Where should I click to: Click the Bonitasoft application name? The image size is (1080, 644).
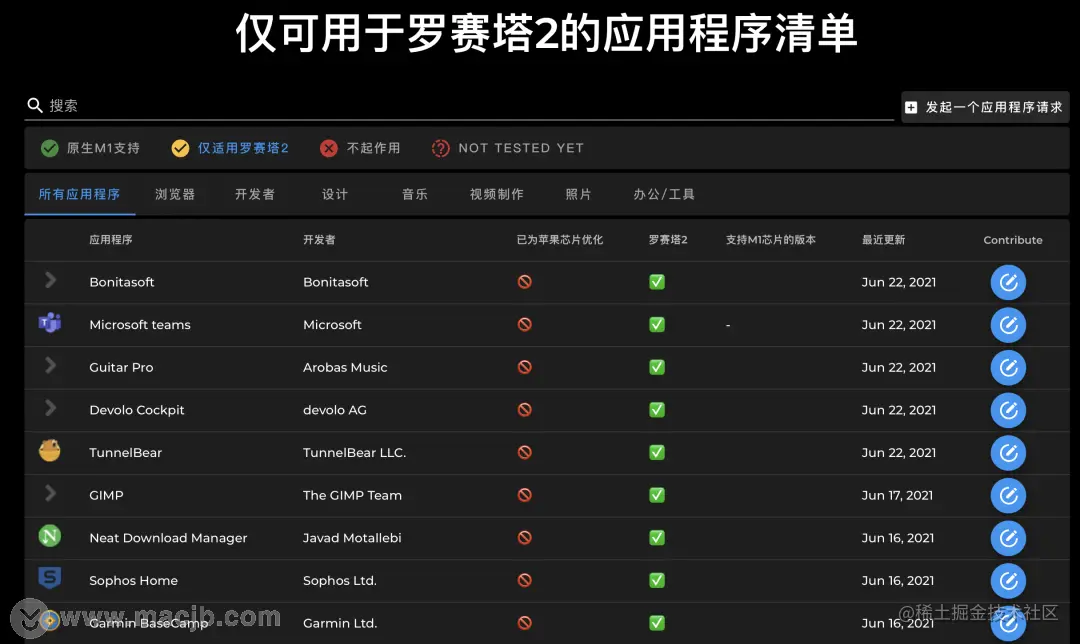click(122, 282)
